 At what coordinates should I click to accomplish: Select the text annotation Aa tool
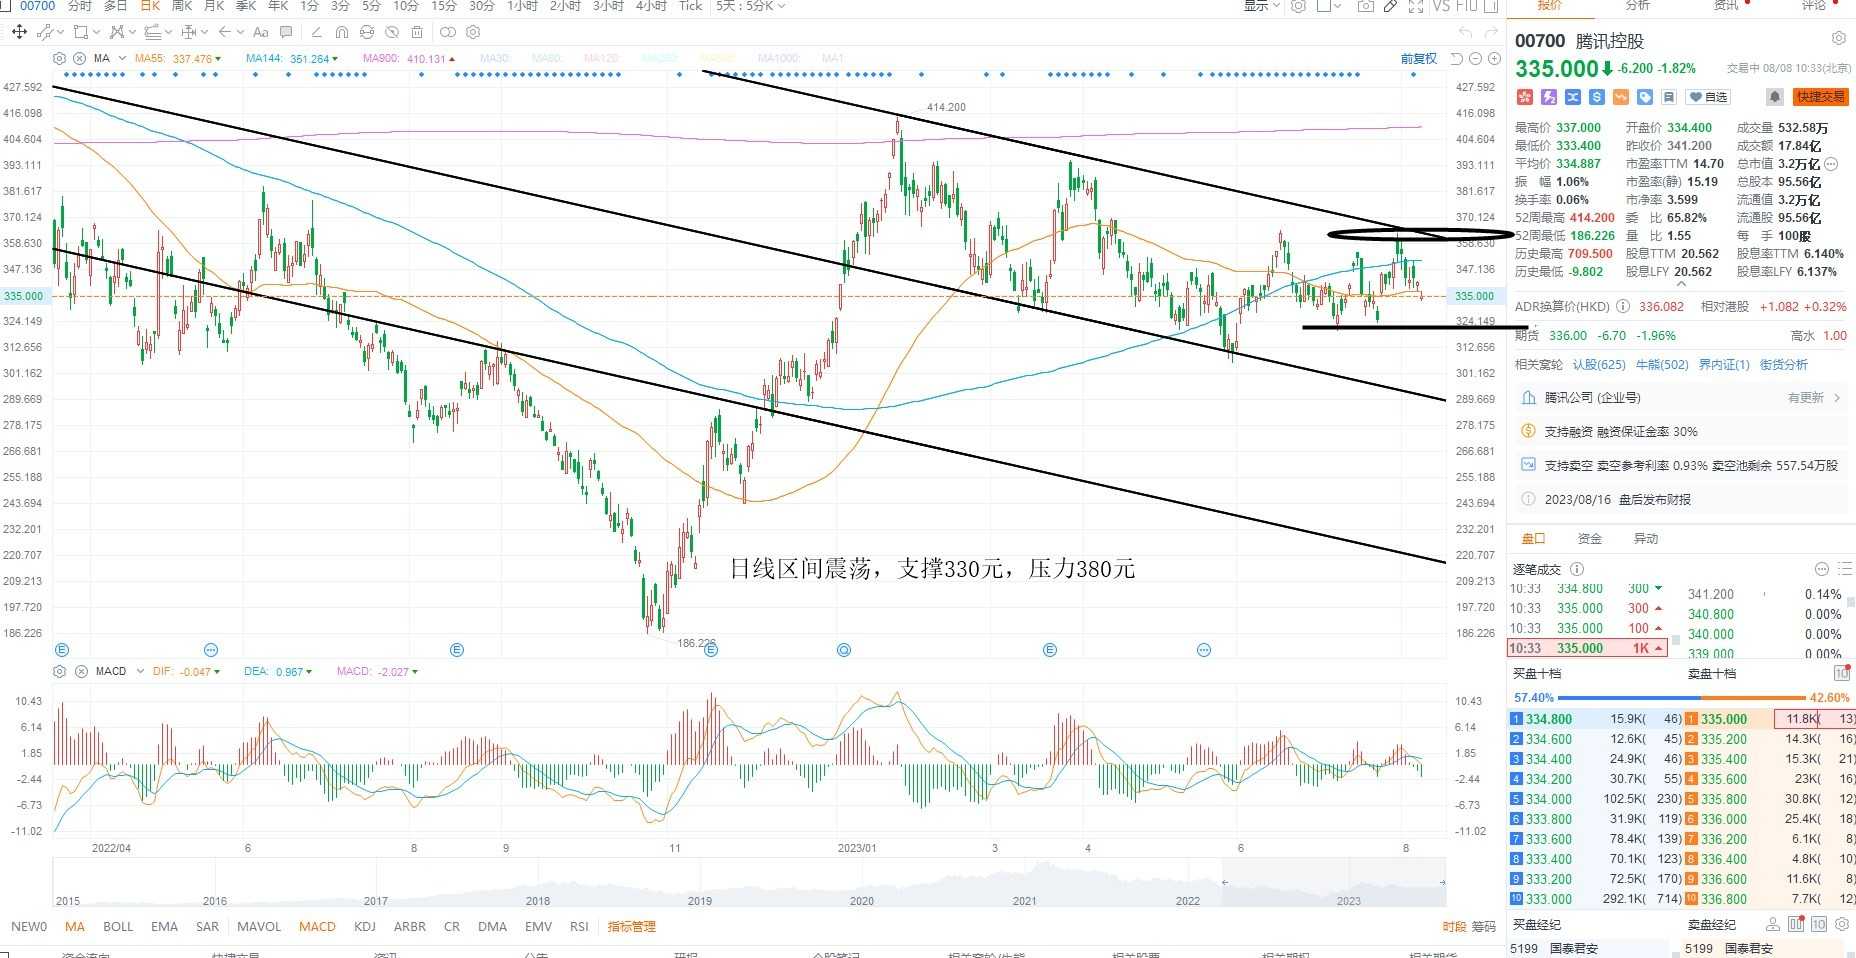click(261, 32)
